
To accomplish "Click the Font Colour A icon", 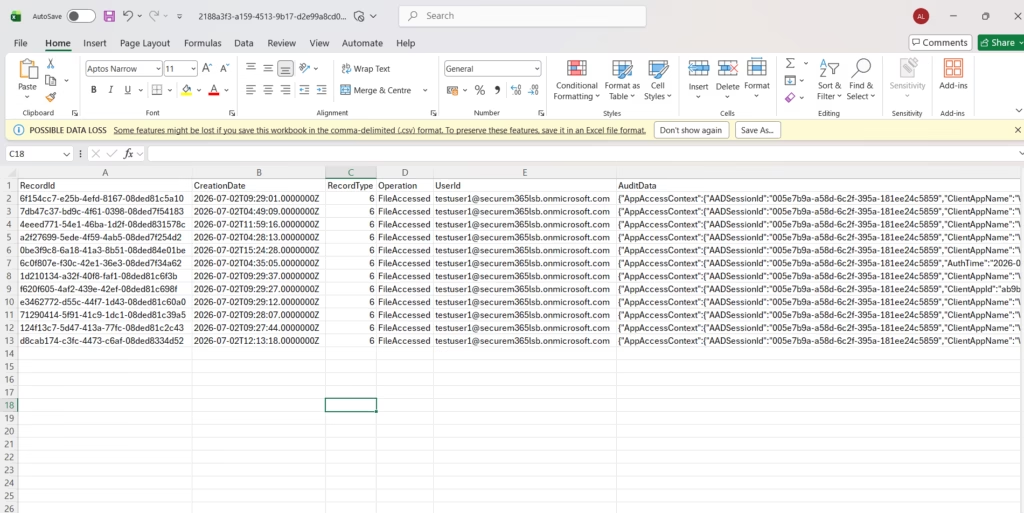I will 214,90.
